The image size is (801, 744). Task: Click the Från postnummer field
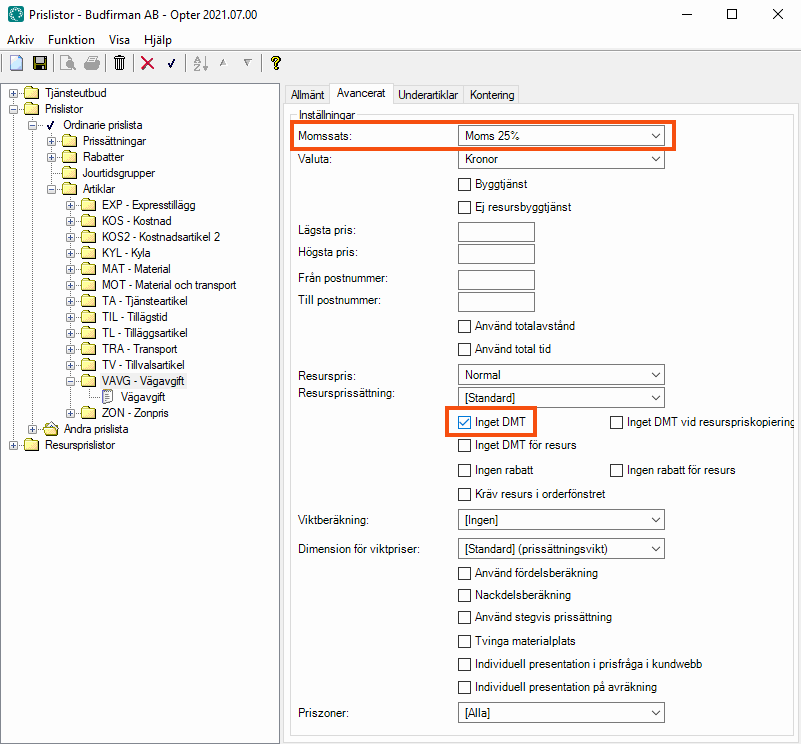(x=497, y=280)
